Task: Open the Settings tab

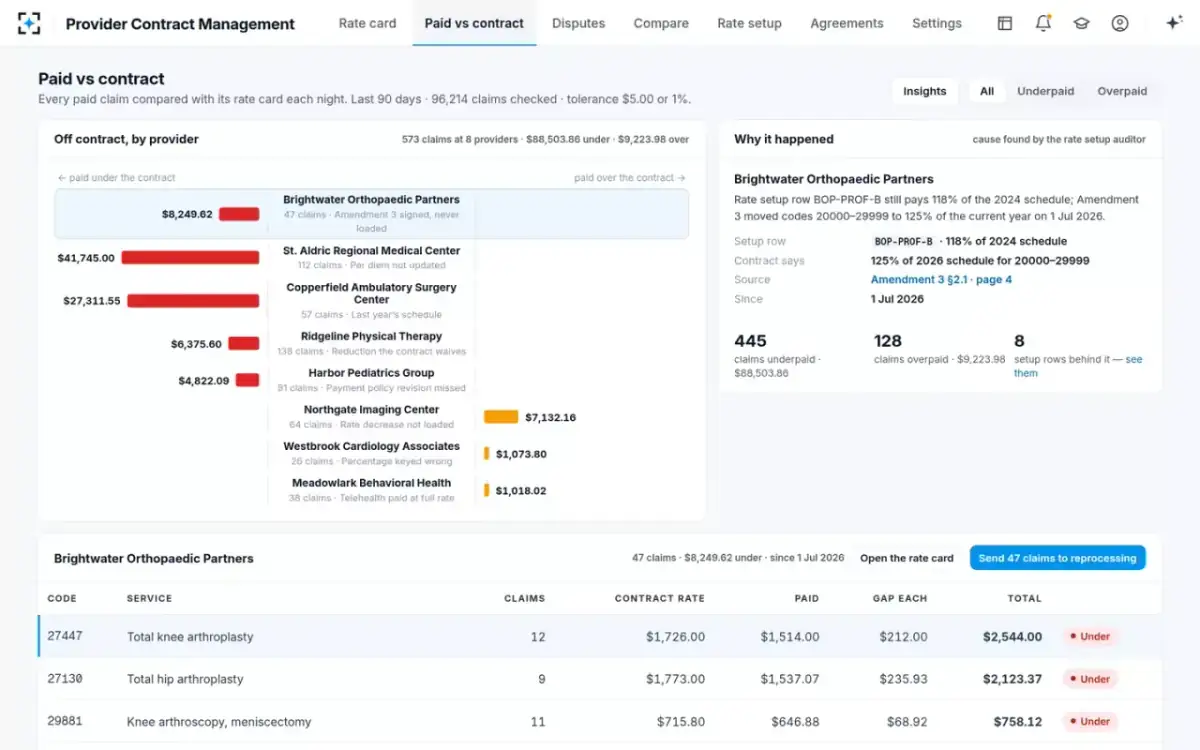Action: [937, 23]
